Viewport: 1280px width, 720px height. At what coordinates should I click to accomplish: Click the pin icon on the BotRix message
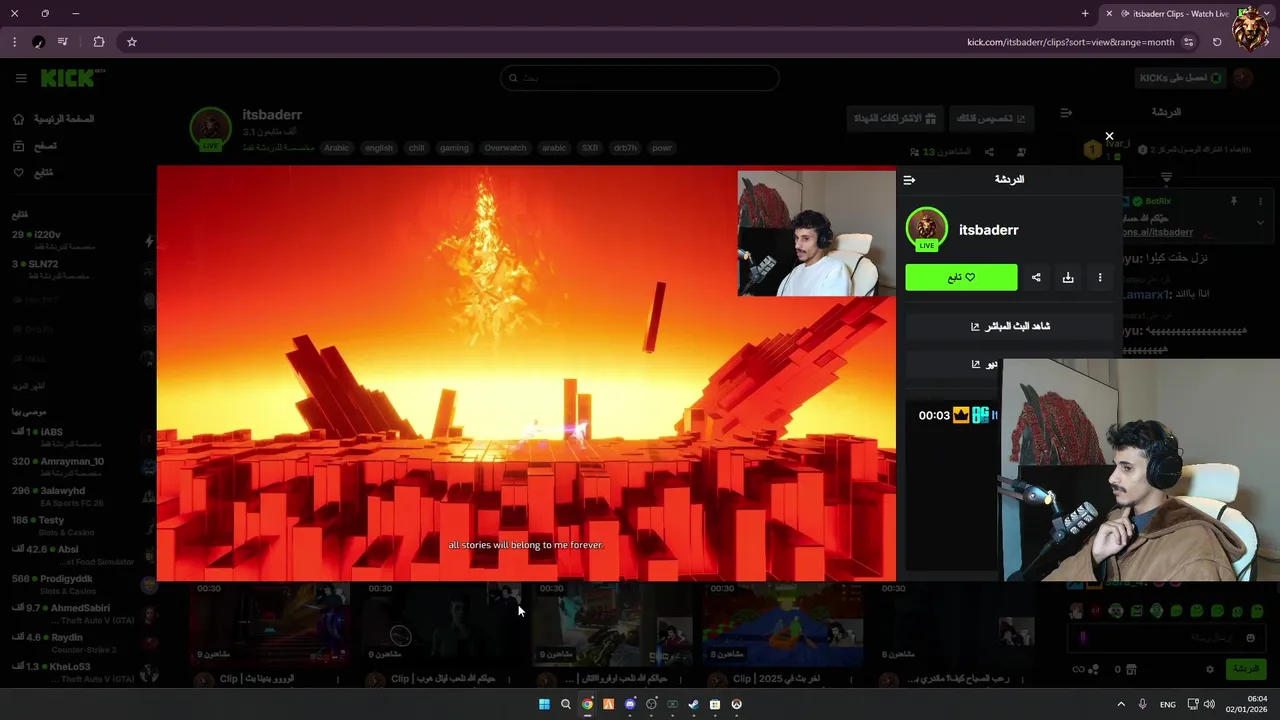click(x=1234, y=201)
